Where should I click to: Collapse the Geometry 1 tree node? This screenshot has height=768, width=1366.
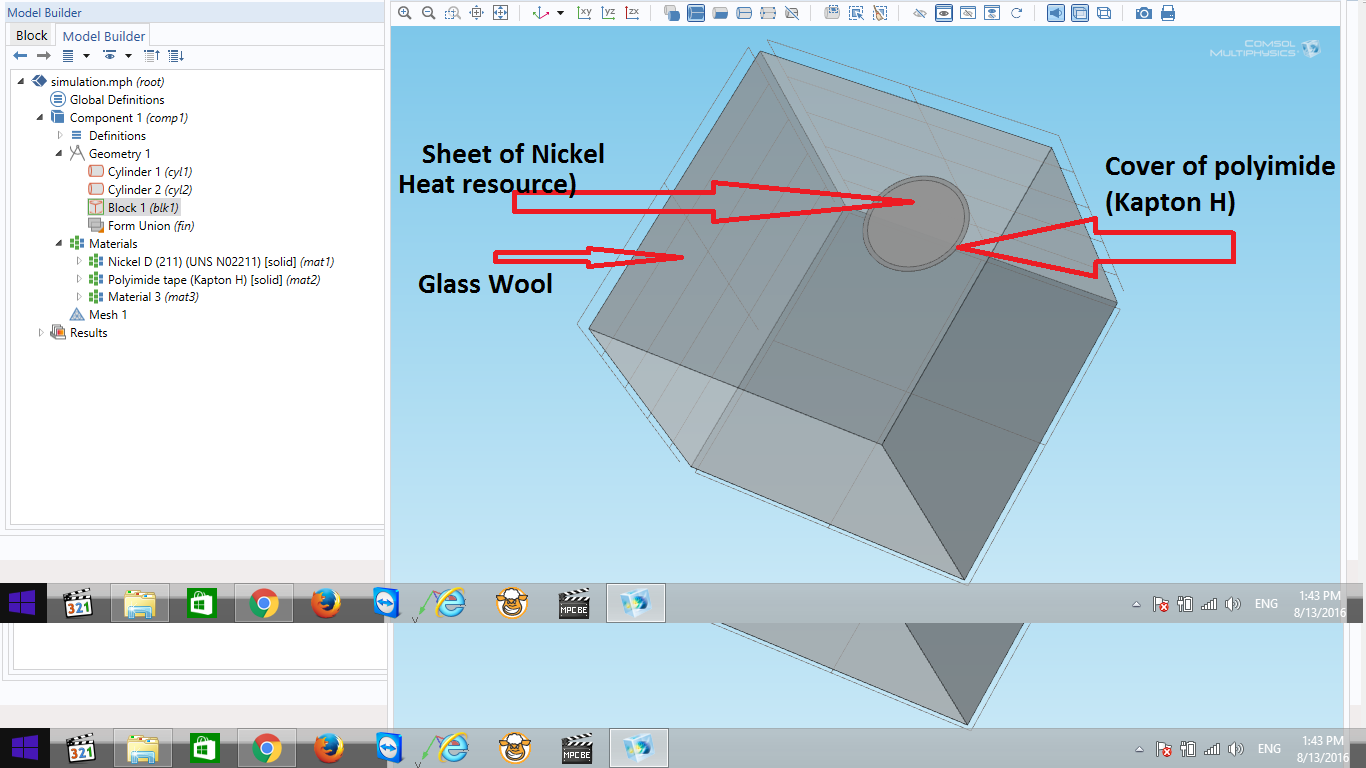(x=60, y=154)
